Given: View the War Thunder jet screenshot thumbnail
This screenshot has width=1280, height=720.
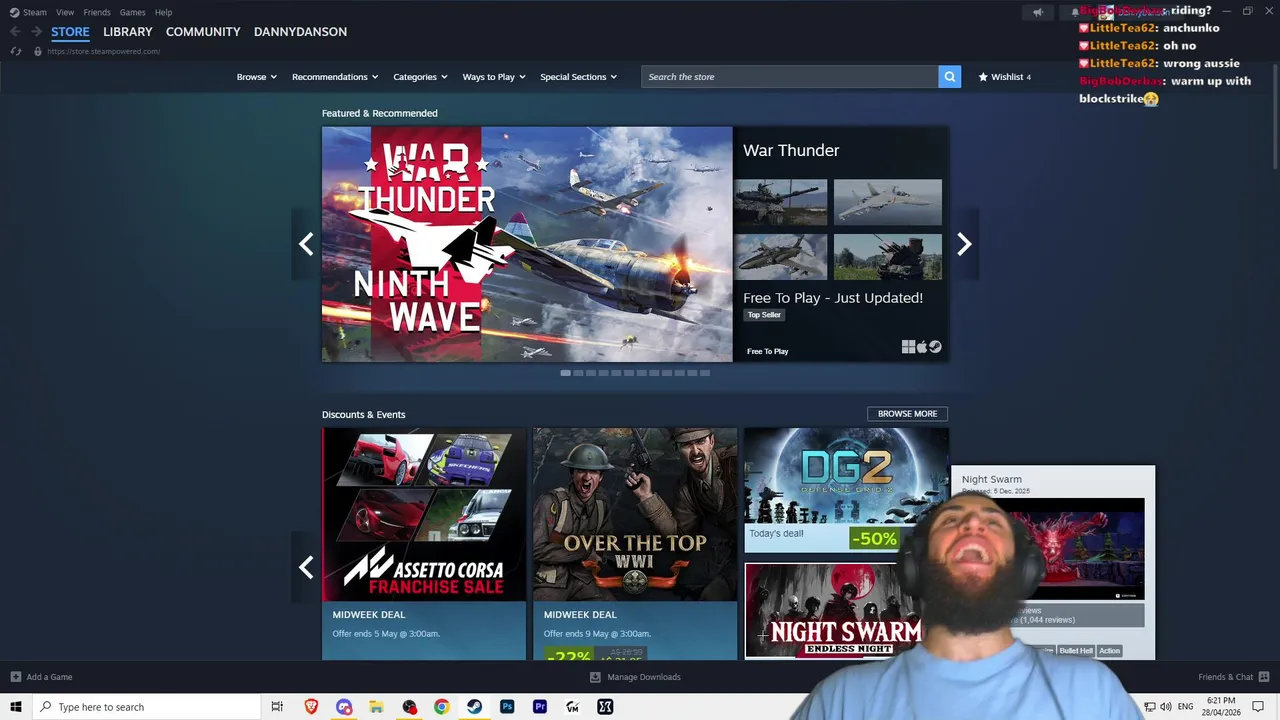Looking at the screenshot, I should [x=888, y=203].
